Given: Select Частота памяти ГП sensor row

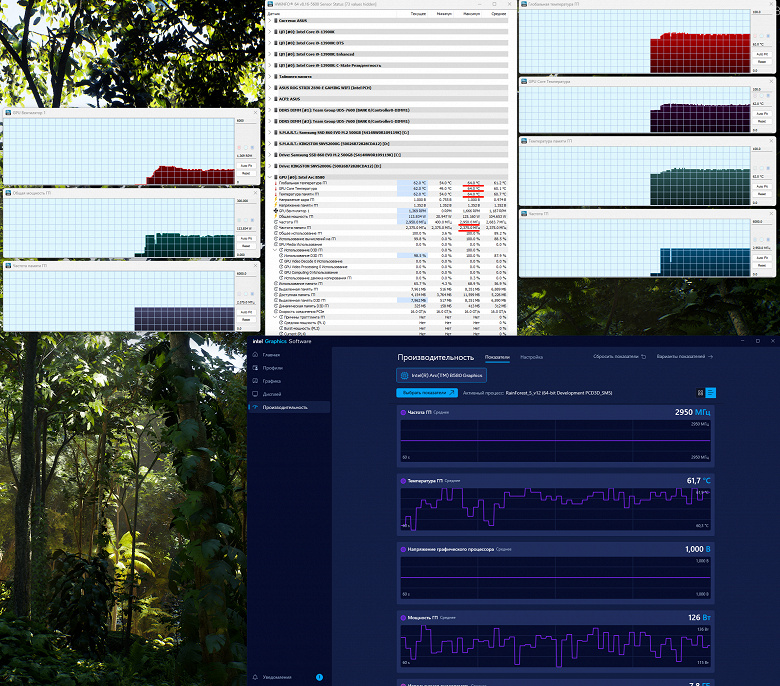Looking at the screenshot, I should [390, 227].
